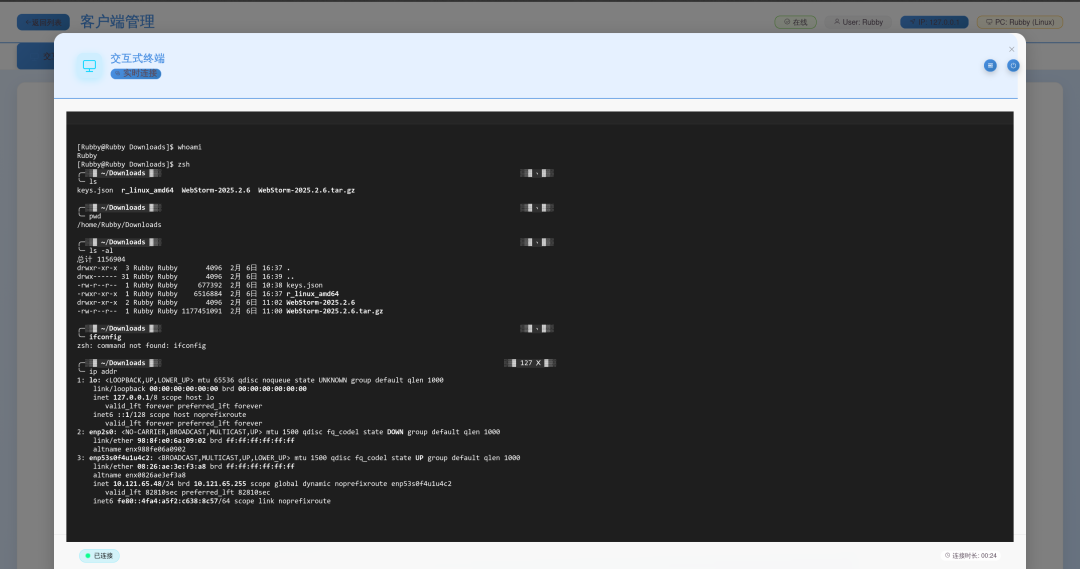Image resolution: width=1080 pixels, height=569 pixels.
Task: Click the power disconnect icon button
Action: pyautogui.click(x=1012, y=65)
